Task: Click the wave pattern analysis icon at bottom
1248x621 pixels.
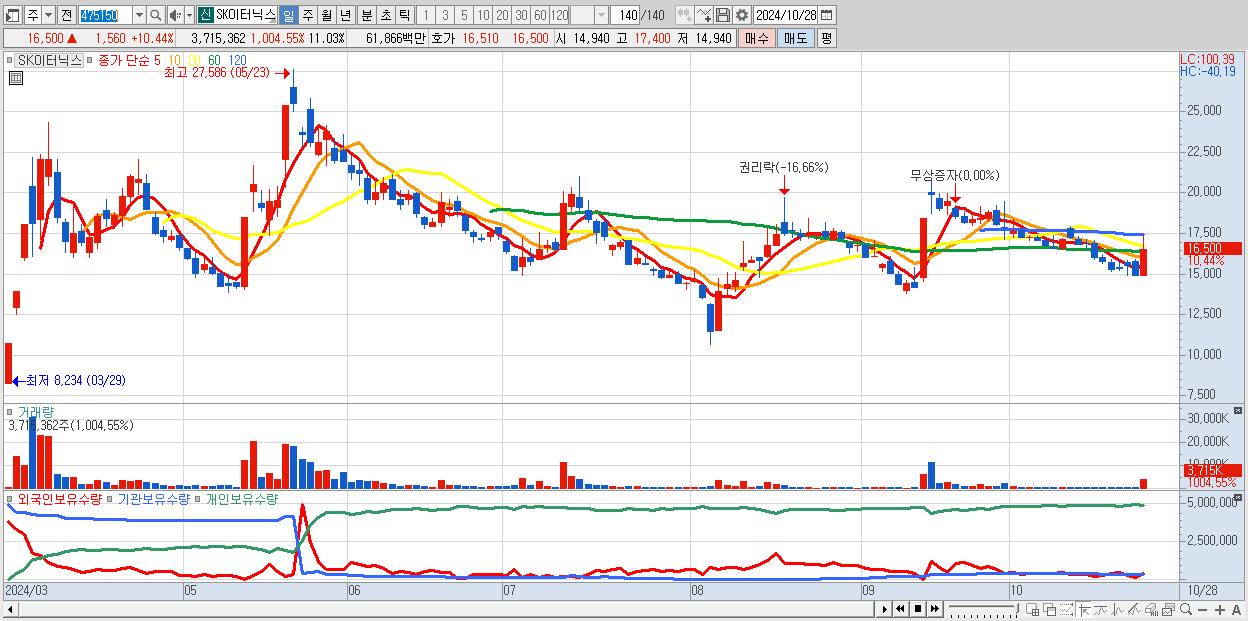Action: point(1118,609)
